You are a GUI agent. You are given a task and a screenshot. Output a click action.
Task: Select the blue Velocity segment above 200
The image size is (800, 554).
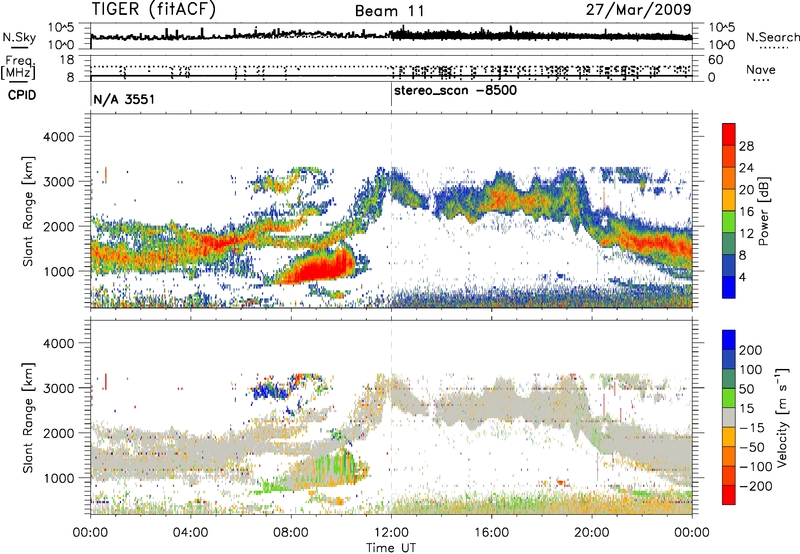729,340
